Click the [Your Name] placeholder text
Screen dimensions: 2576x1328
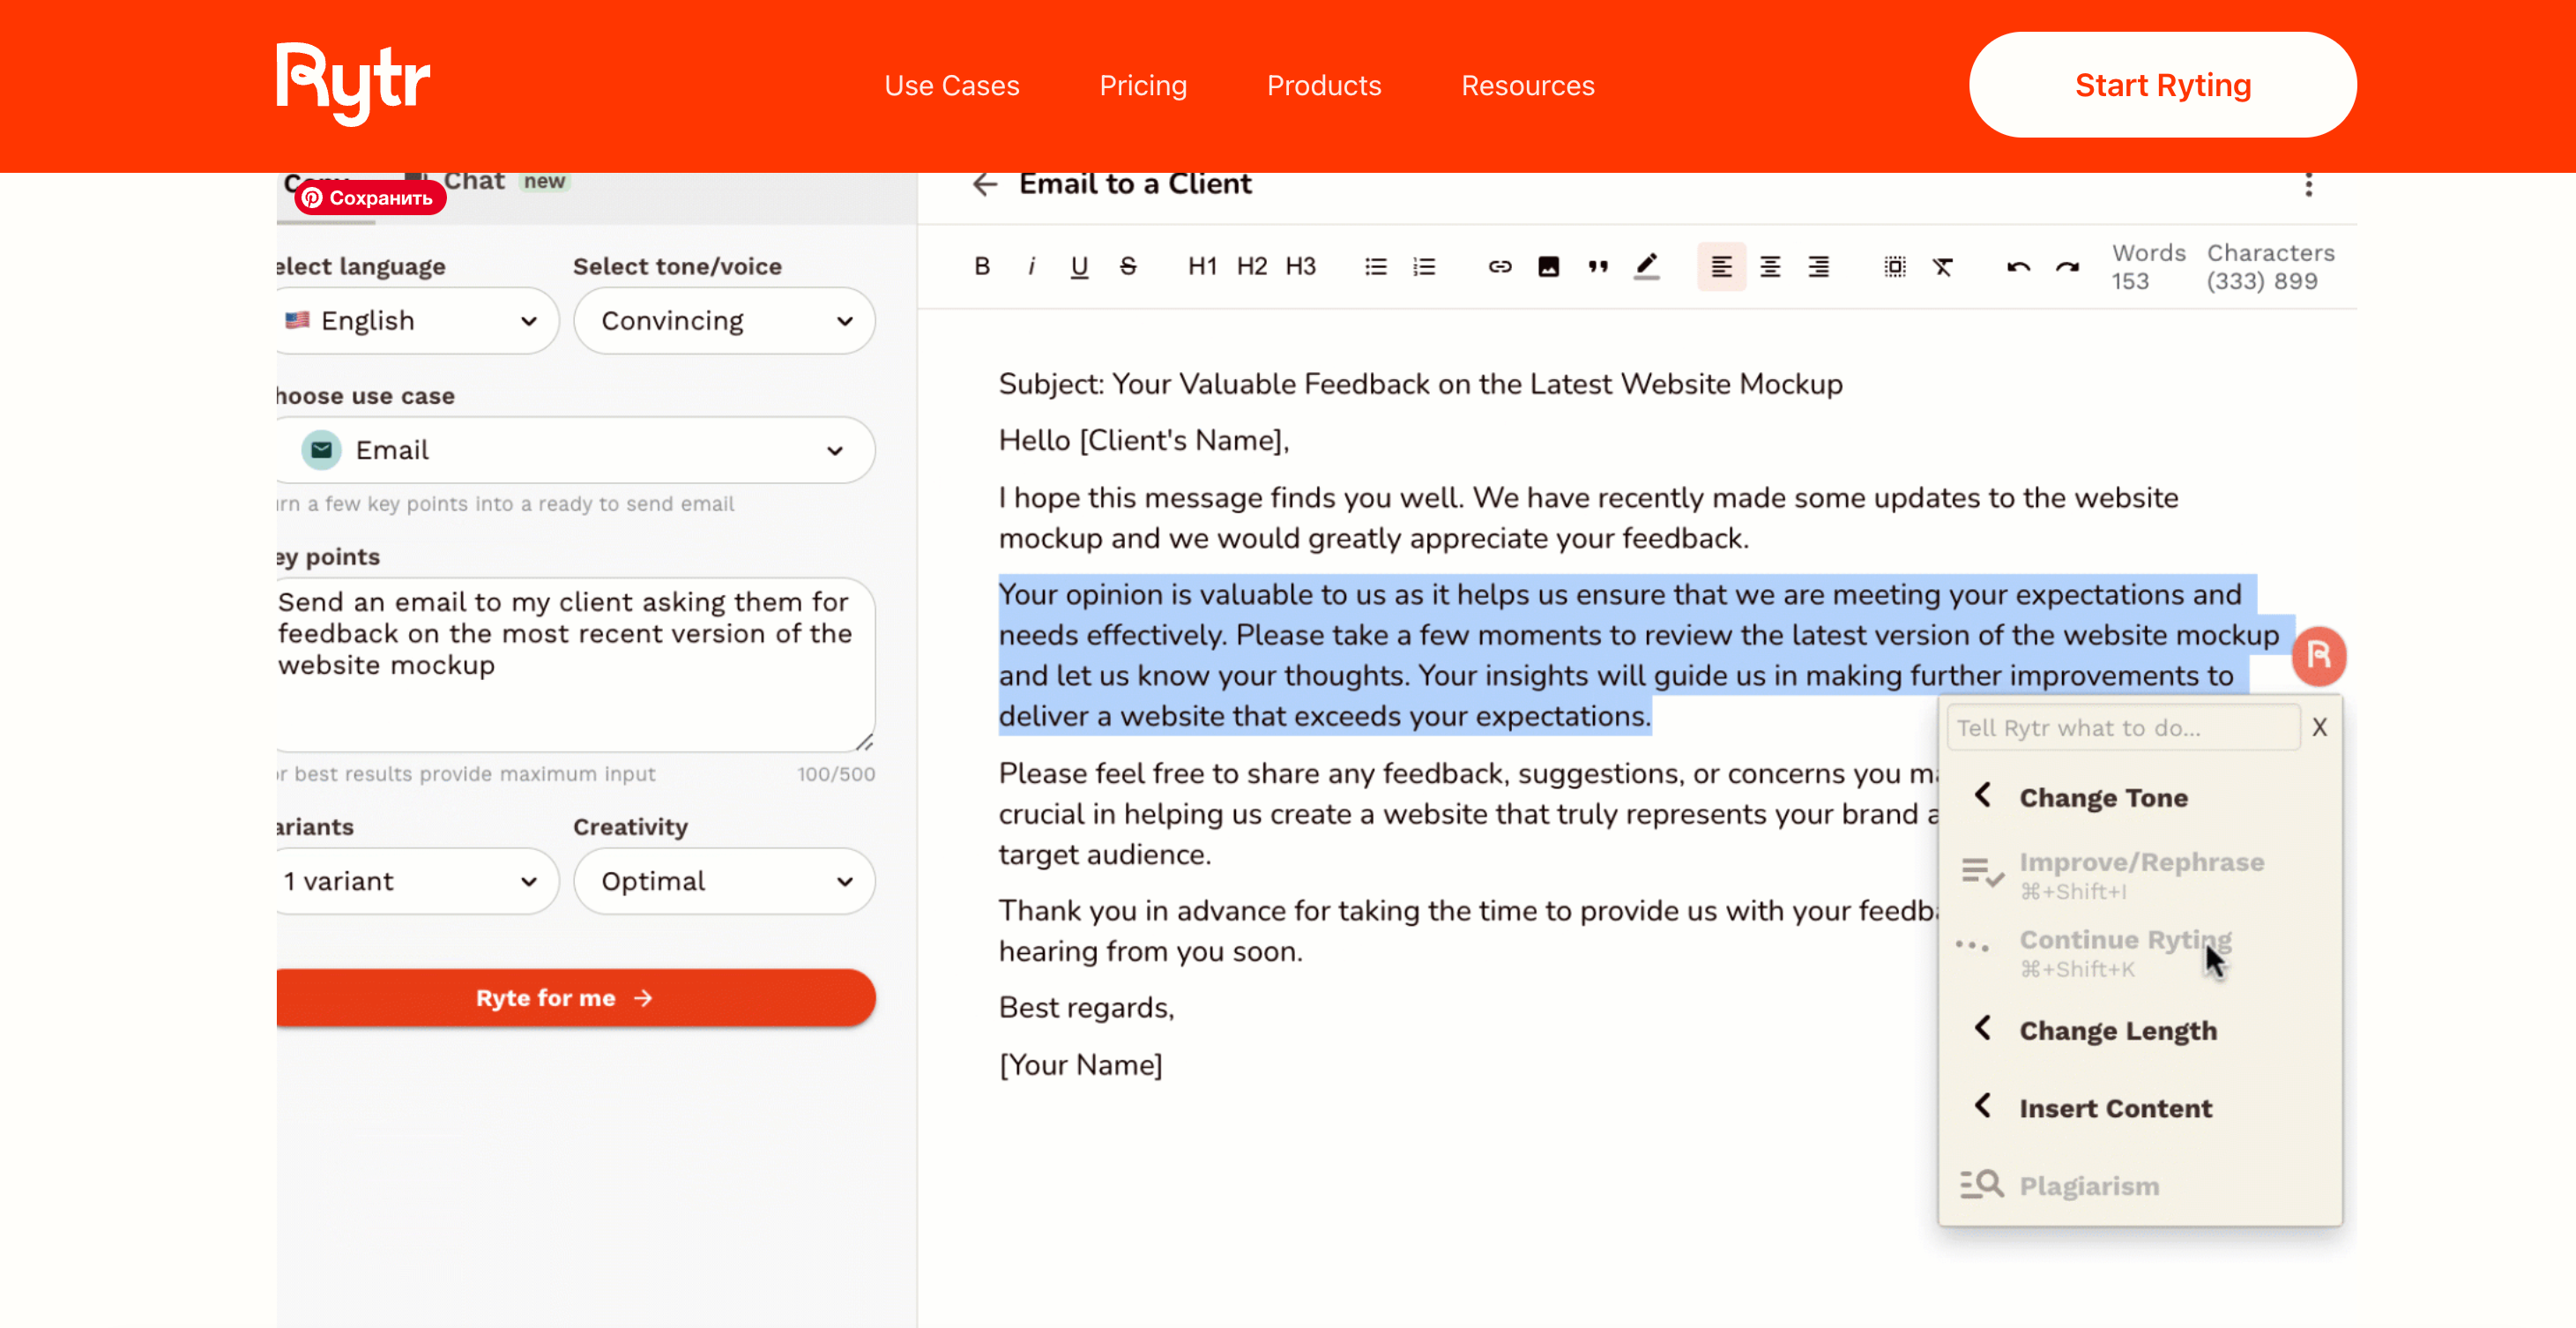click(x=1080, y=1064)
